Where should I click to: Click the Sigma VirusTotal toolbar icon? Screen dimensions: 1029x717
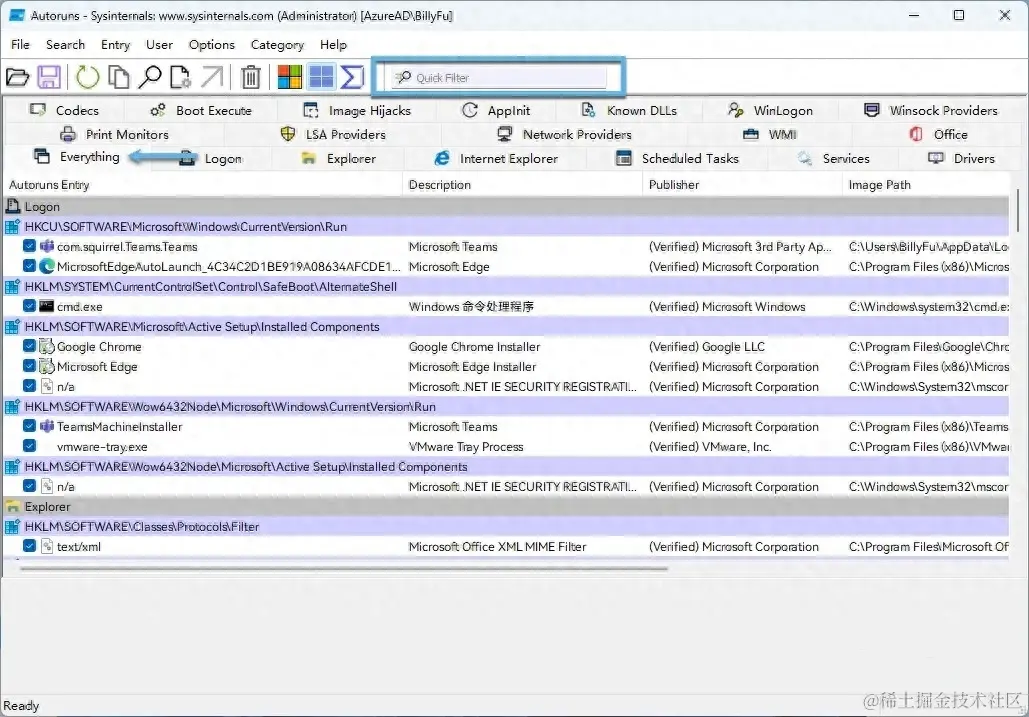352,77
